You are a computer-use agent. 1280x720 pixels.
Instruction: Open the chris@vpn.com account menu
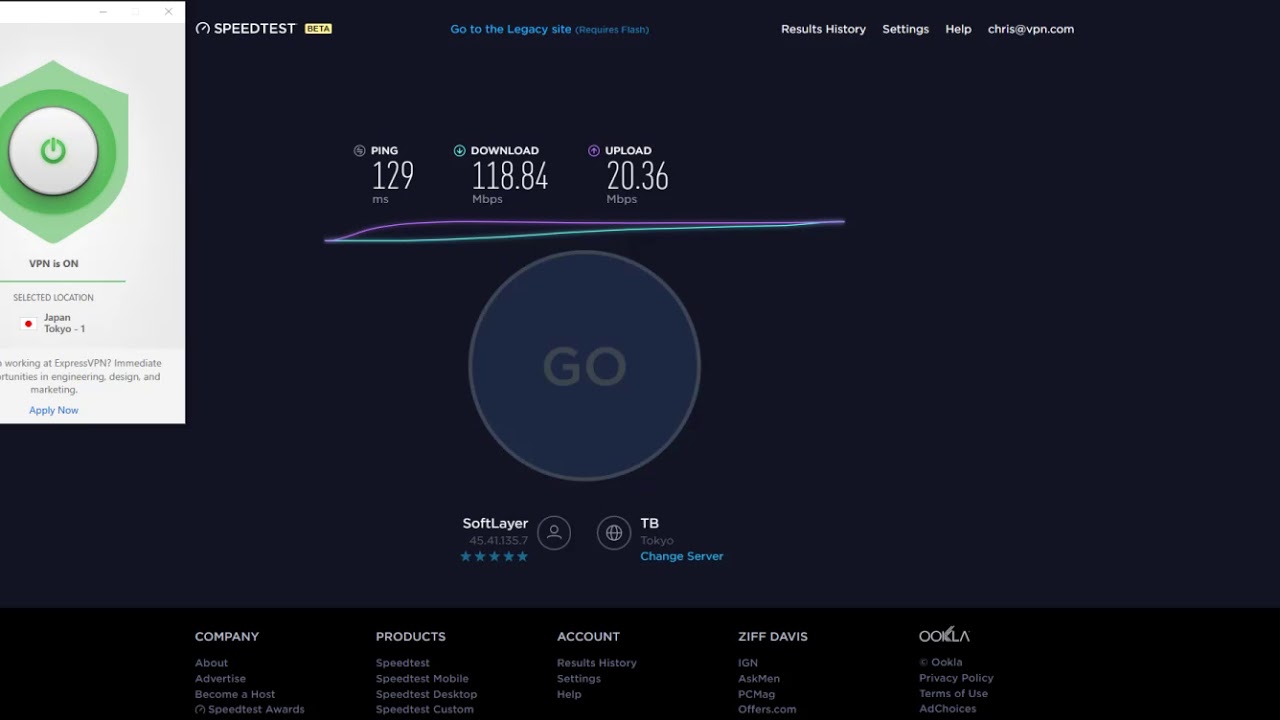(x=1030, y=29)
